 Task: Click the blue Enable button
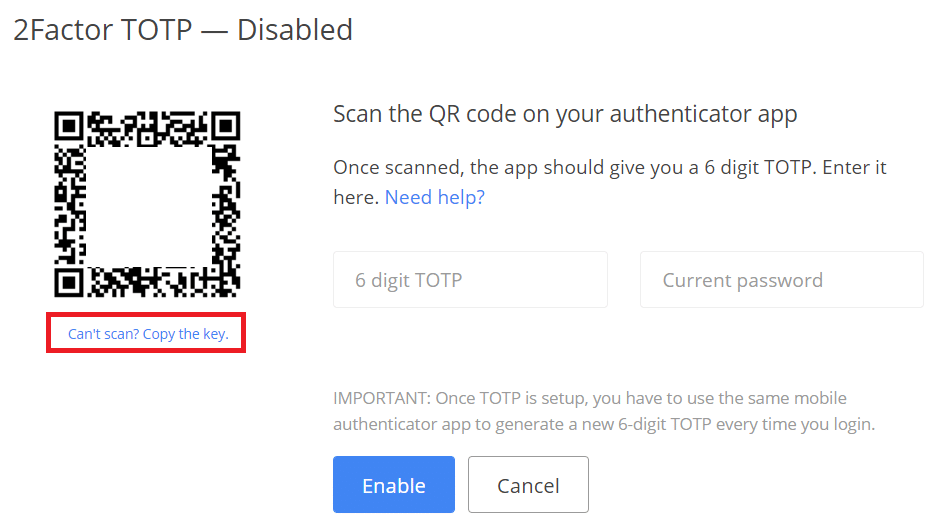[x=394, y=485]
